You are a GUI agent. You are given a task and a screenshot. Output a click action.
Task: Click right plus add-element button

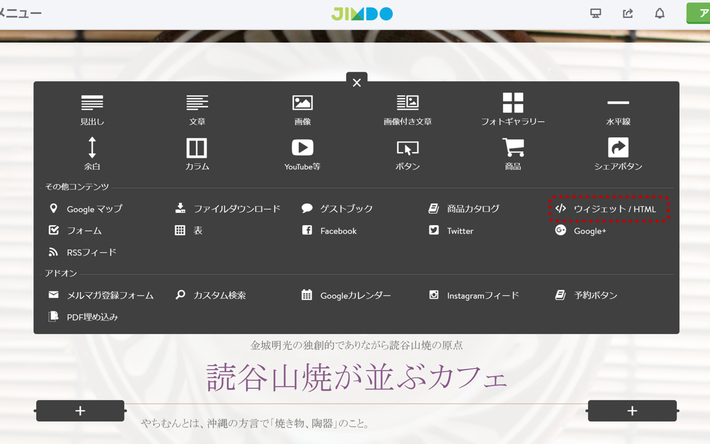[633, 411]
